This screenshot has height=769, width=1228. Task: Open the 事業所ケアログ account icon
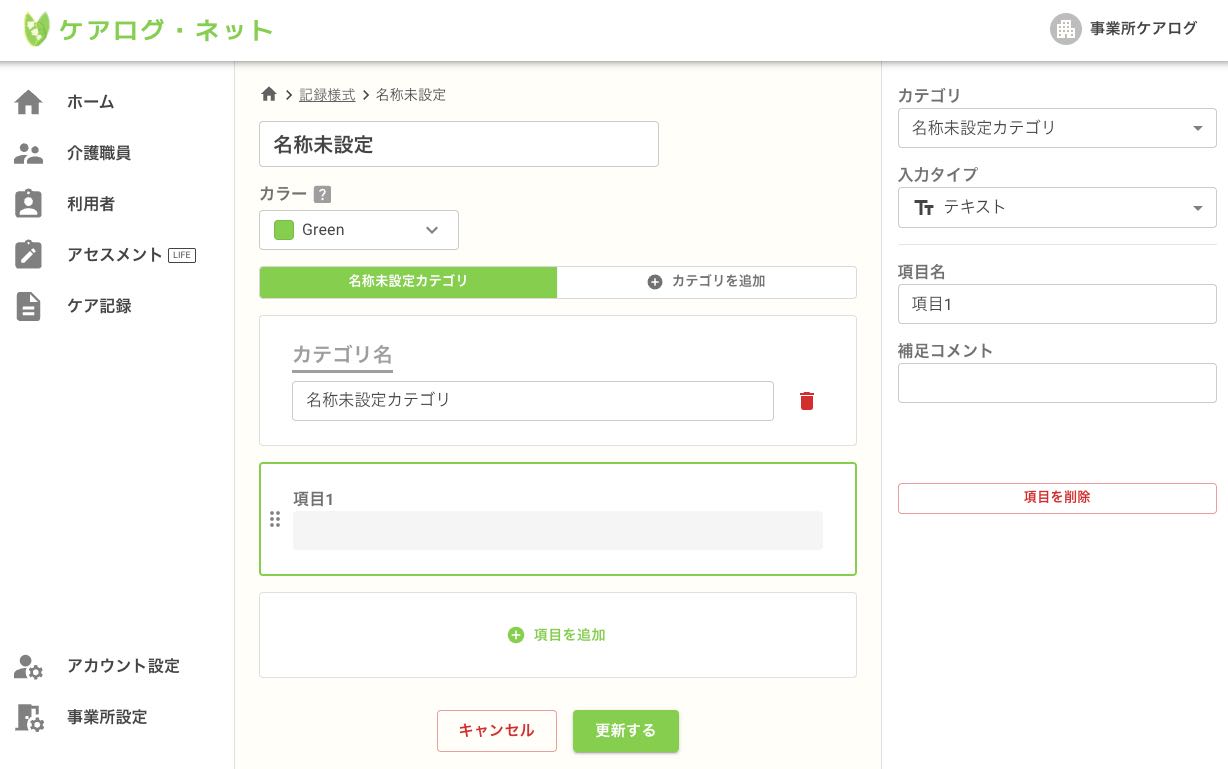click(1066, 29)
